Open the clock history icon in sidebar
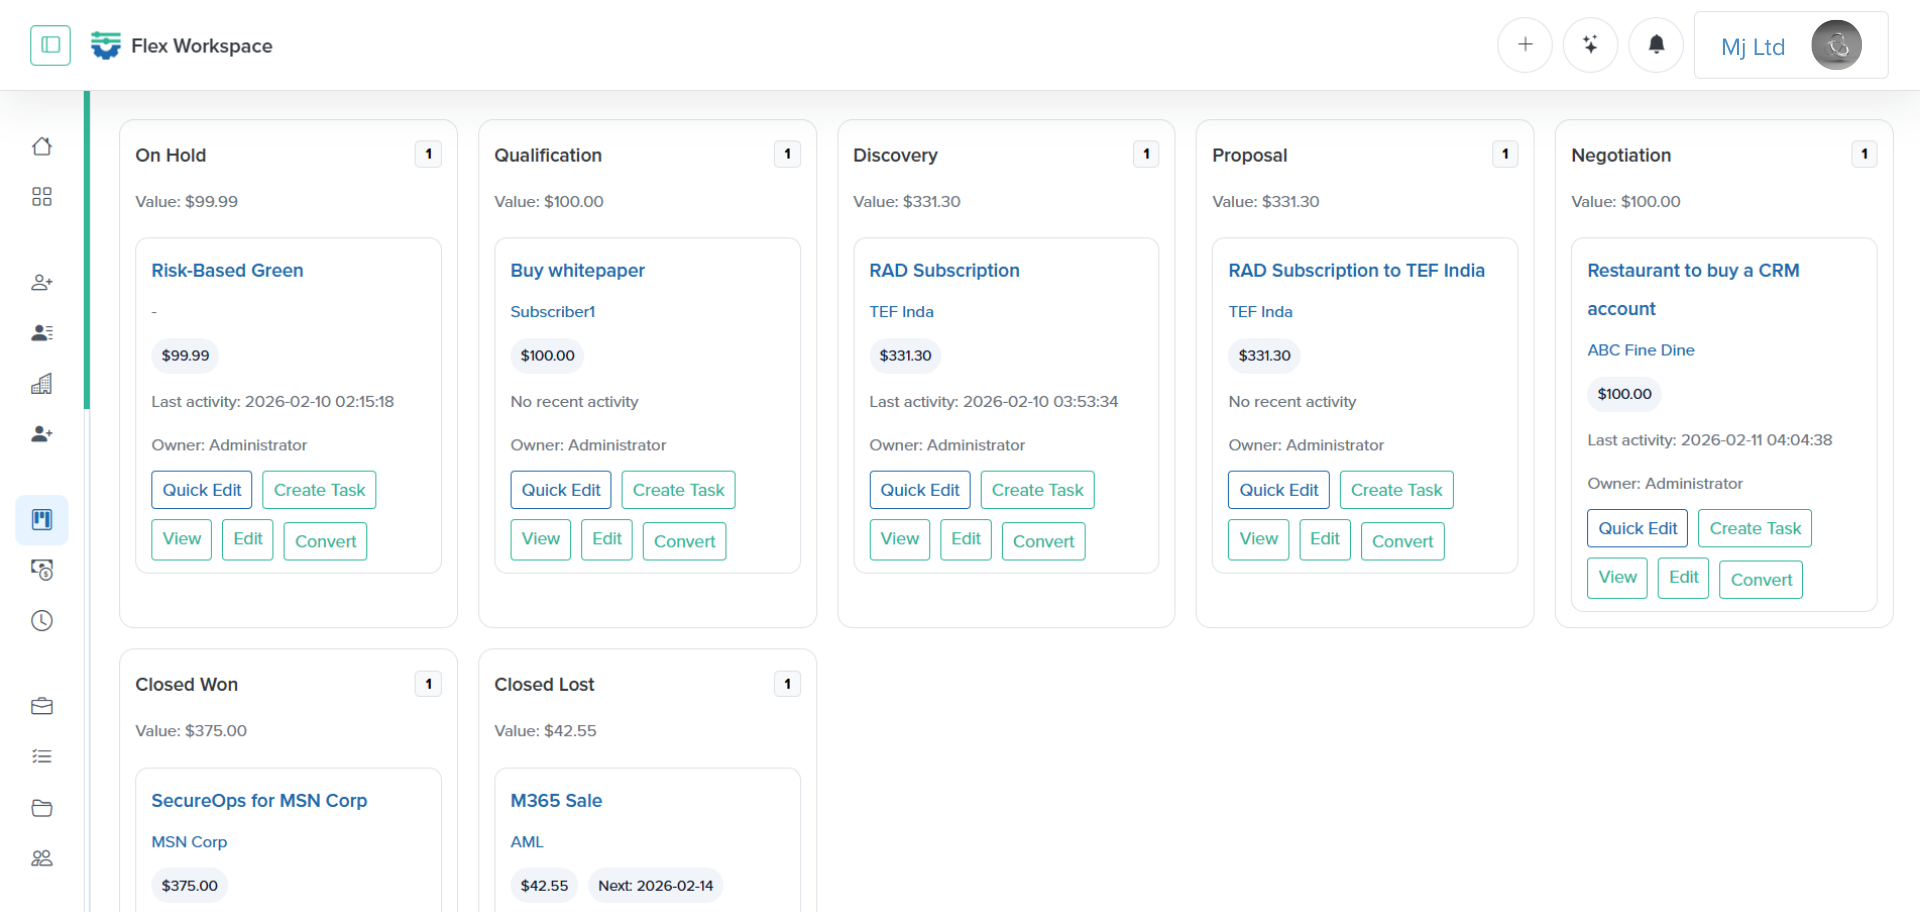Viewport: 1920px width, 912px height. tap(42, 621)
